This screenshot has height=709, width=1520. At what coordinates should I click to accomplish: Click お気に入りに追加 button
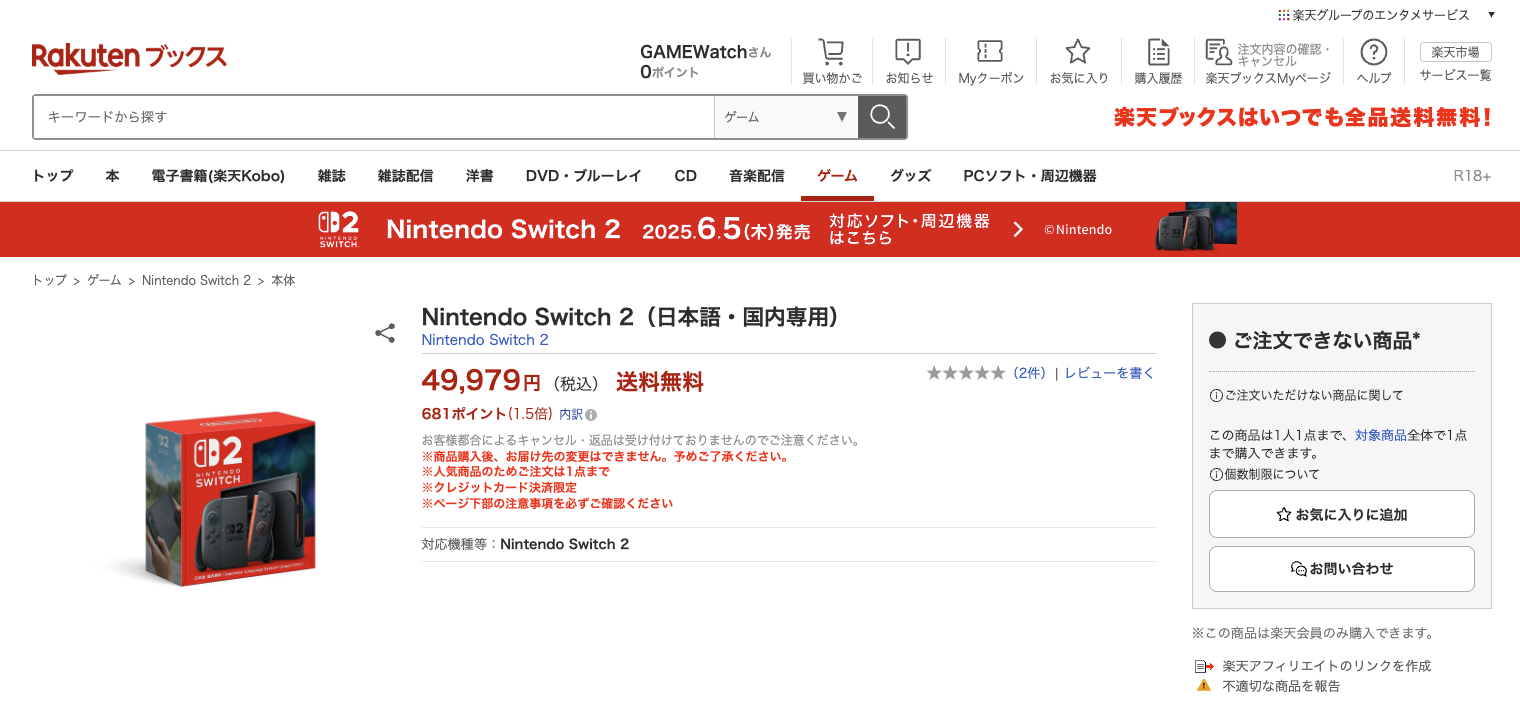click(1341, 513)
